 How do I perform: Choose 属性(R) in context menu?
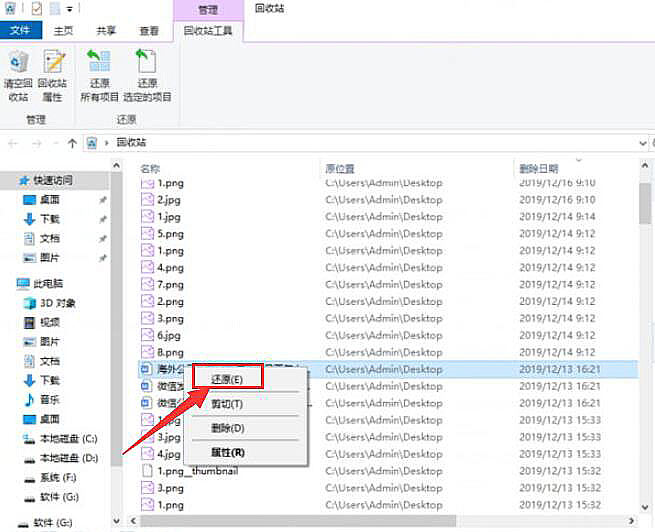click(x=228, y=452)
